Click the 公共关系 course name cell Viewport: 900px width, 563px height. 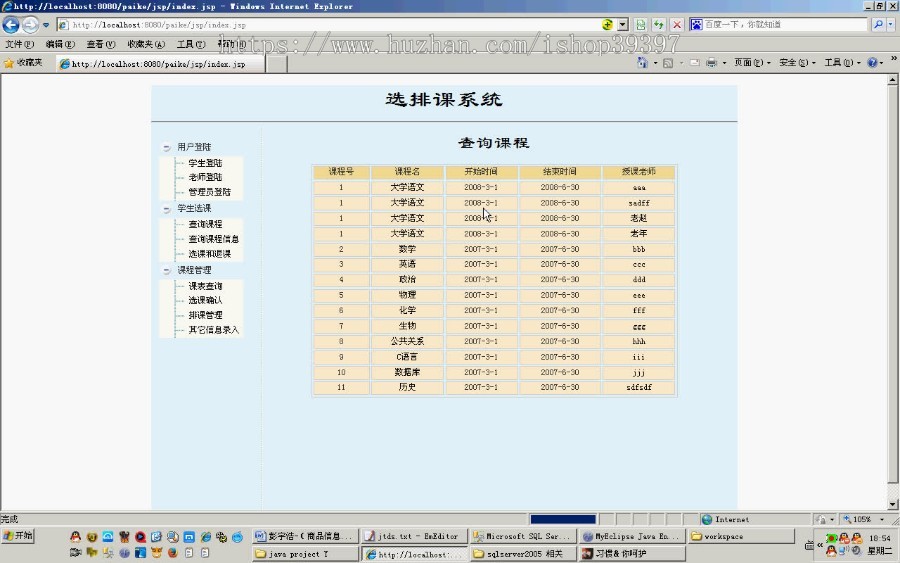[x=407, y=341]
